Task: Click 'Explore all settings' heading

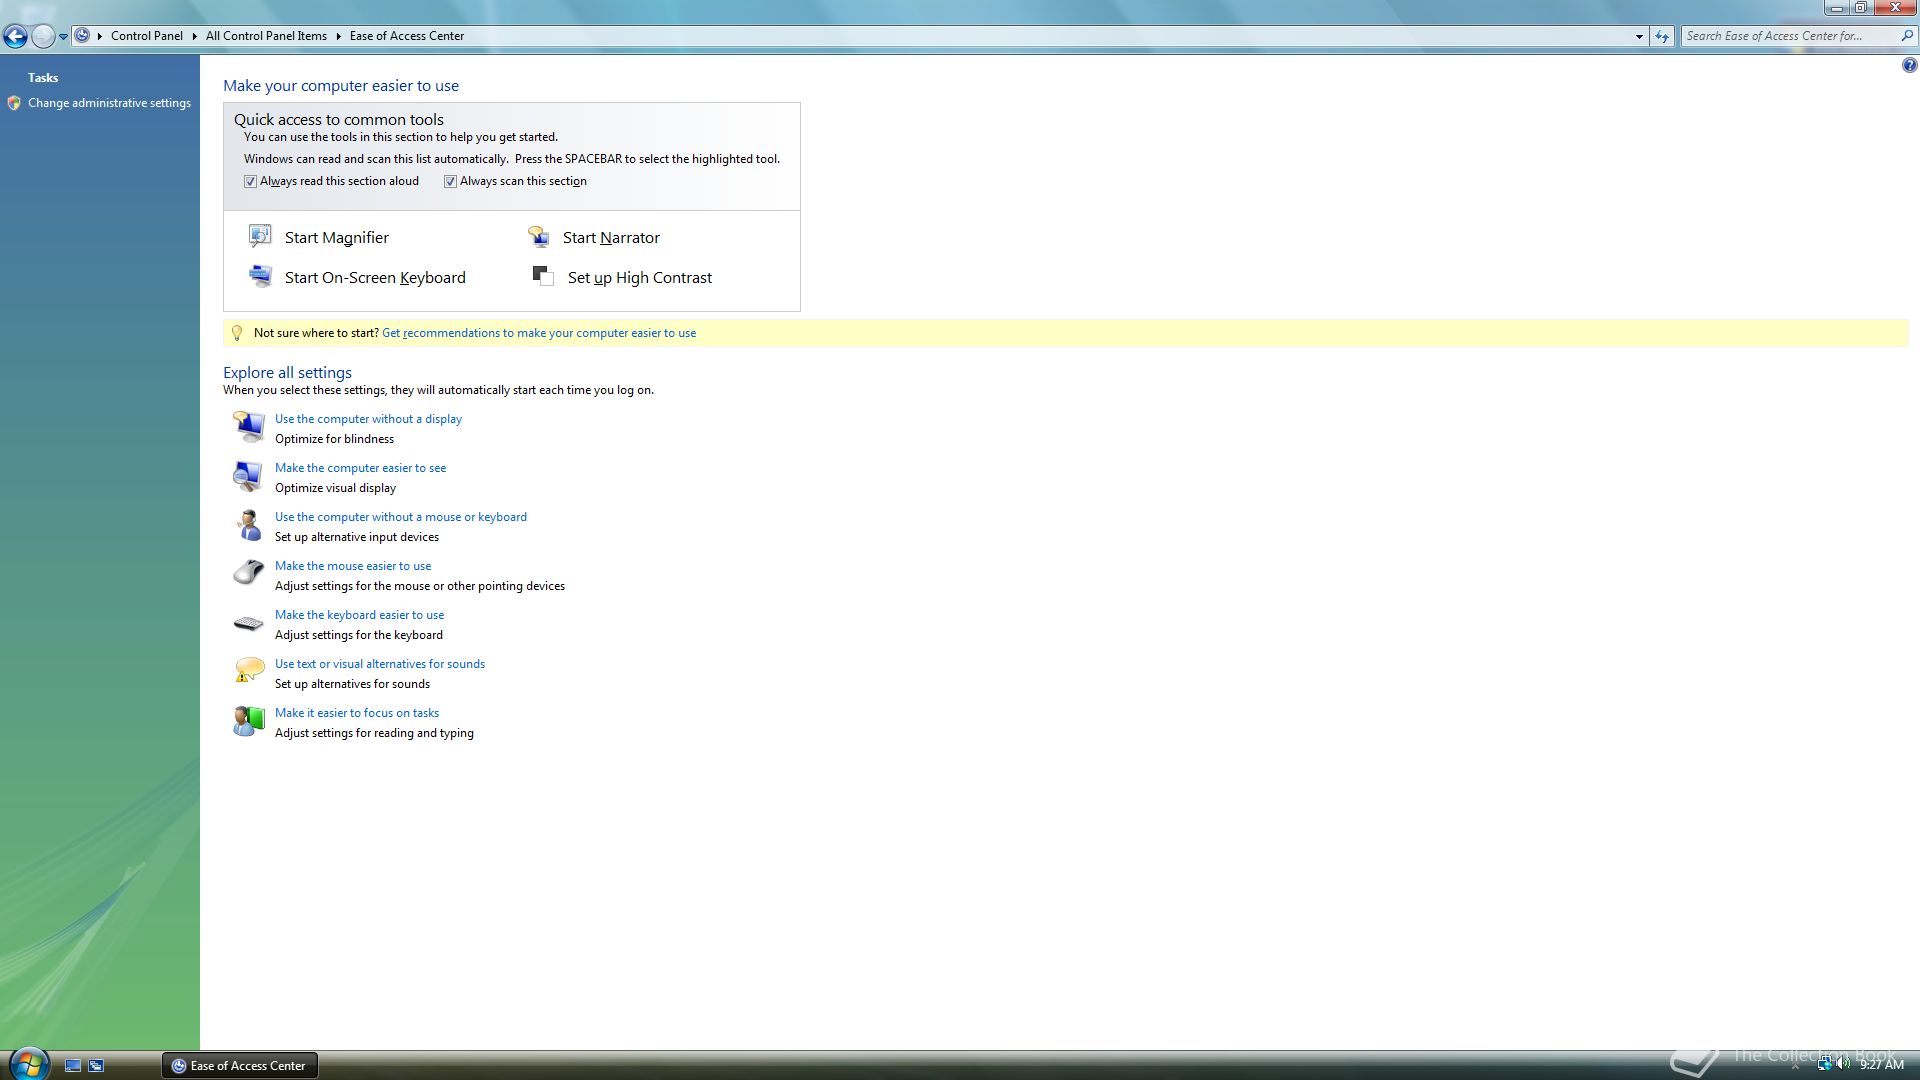Action: (287, 372)
